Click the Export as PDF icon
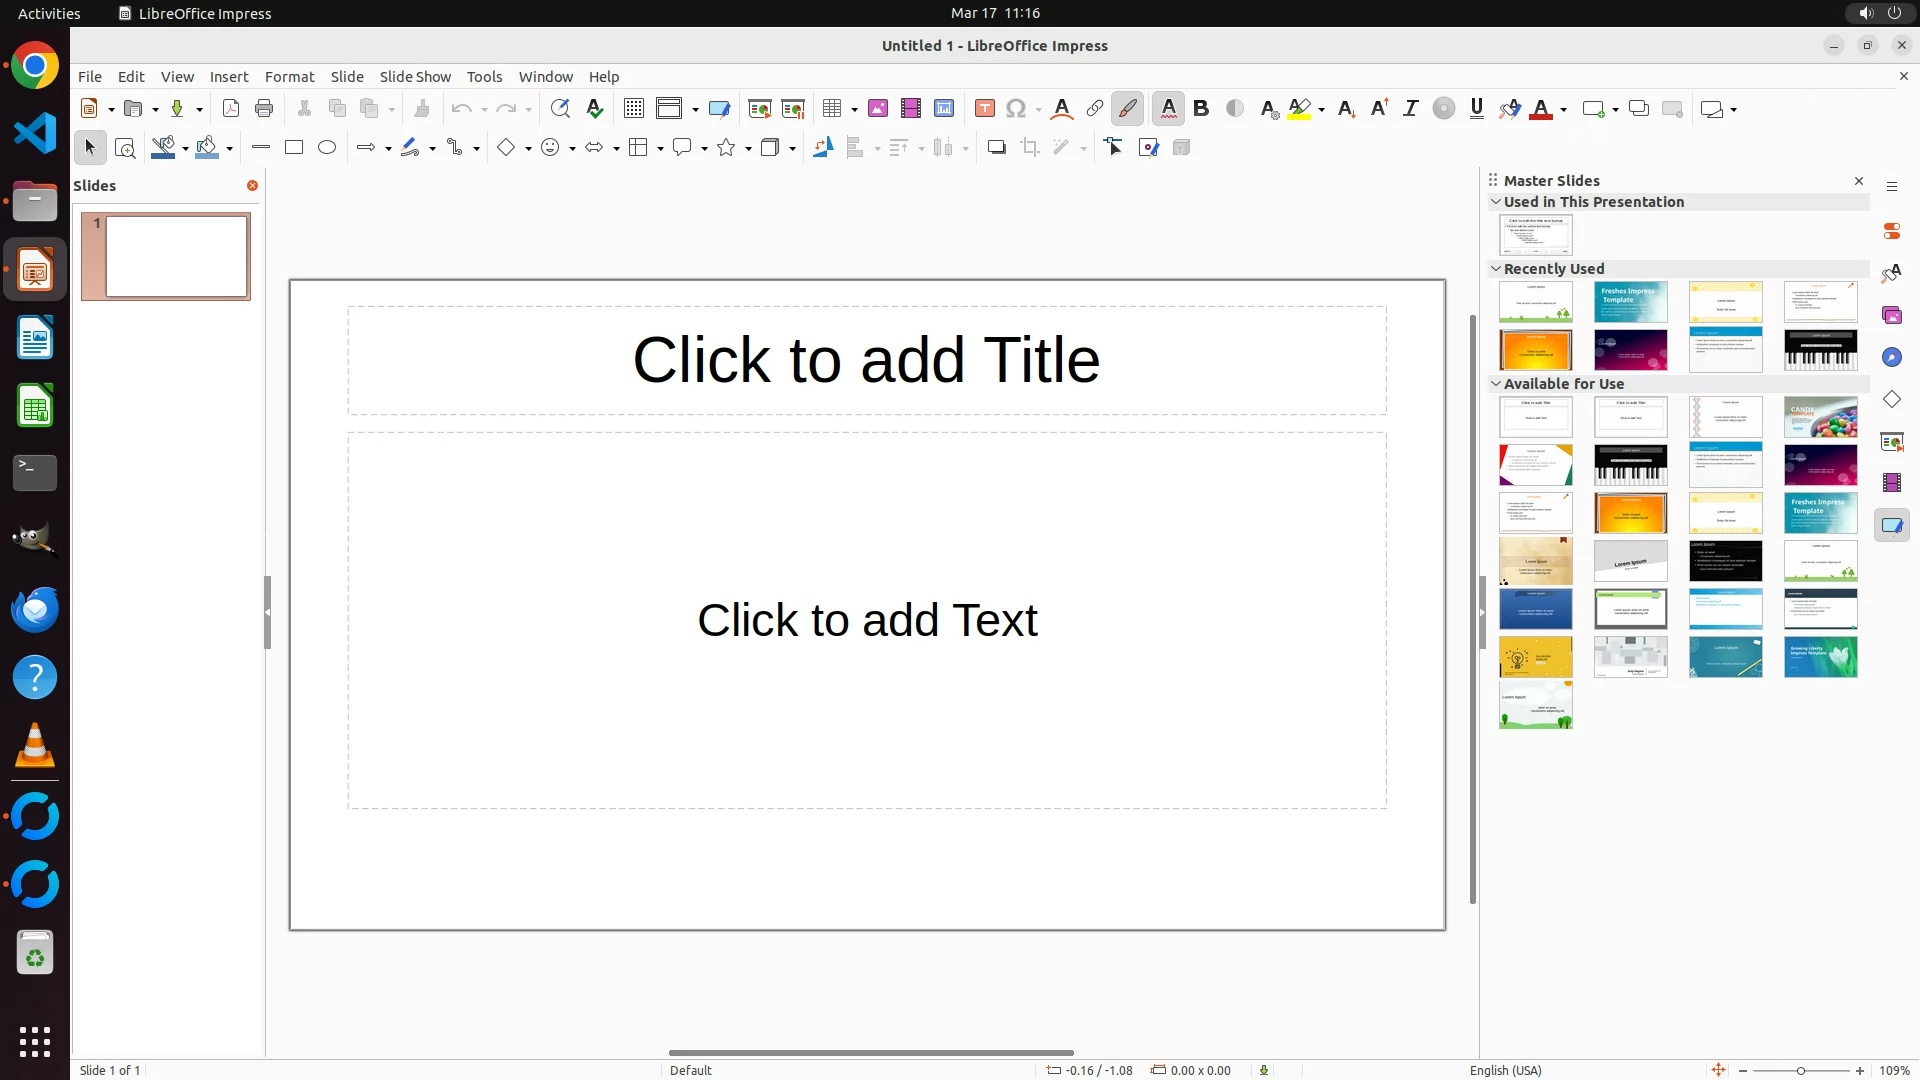1920x1080 pixels. click(x=231, y=109)
